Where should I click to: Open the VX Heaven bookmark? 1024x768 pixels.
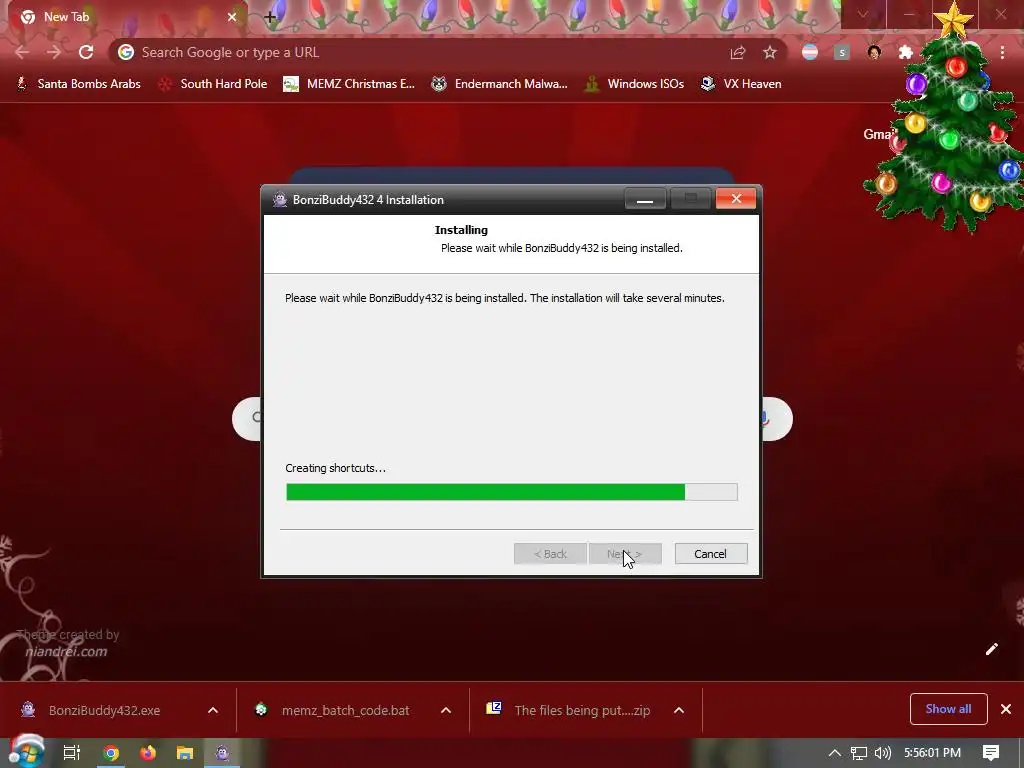(x=741, y=84)
